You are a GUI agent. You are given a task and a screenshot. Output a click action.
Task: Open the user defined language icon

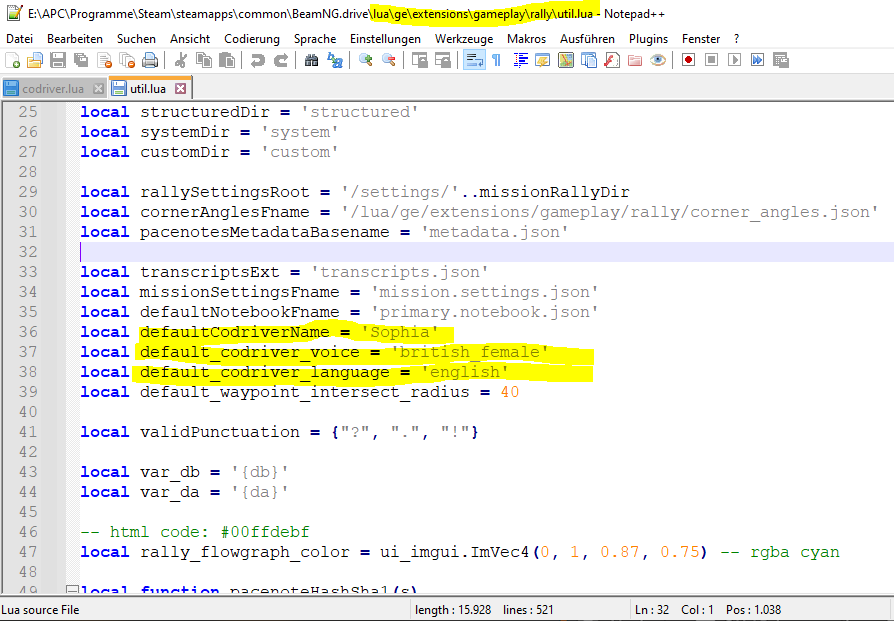pyautogui.click(x=543, y=60)
